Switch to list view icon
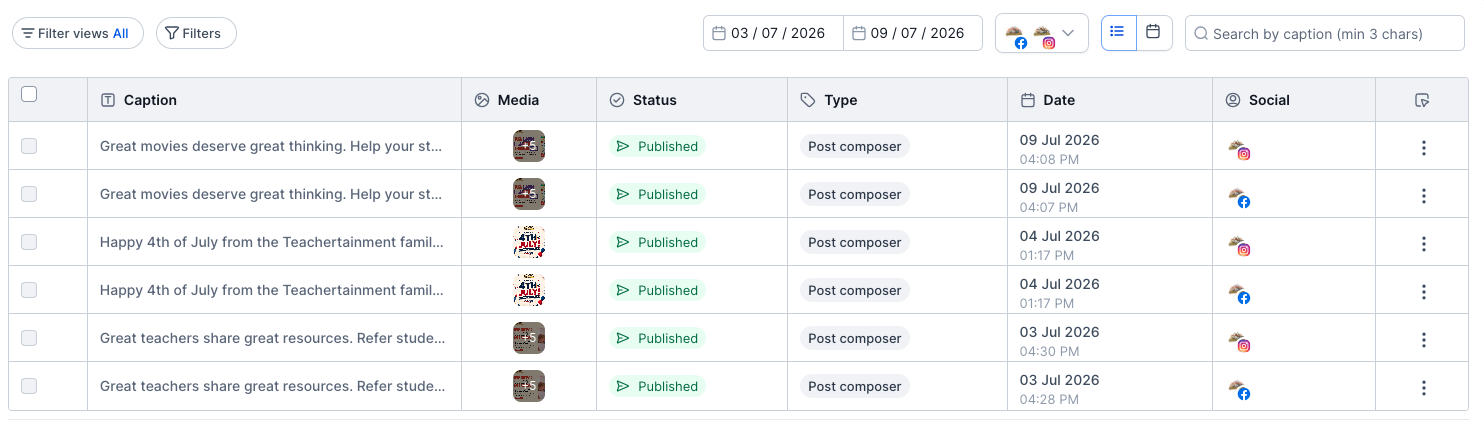This screenshot has height=431, width=1484. pos(1118,33)
